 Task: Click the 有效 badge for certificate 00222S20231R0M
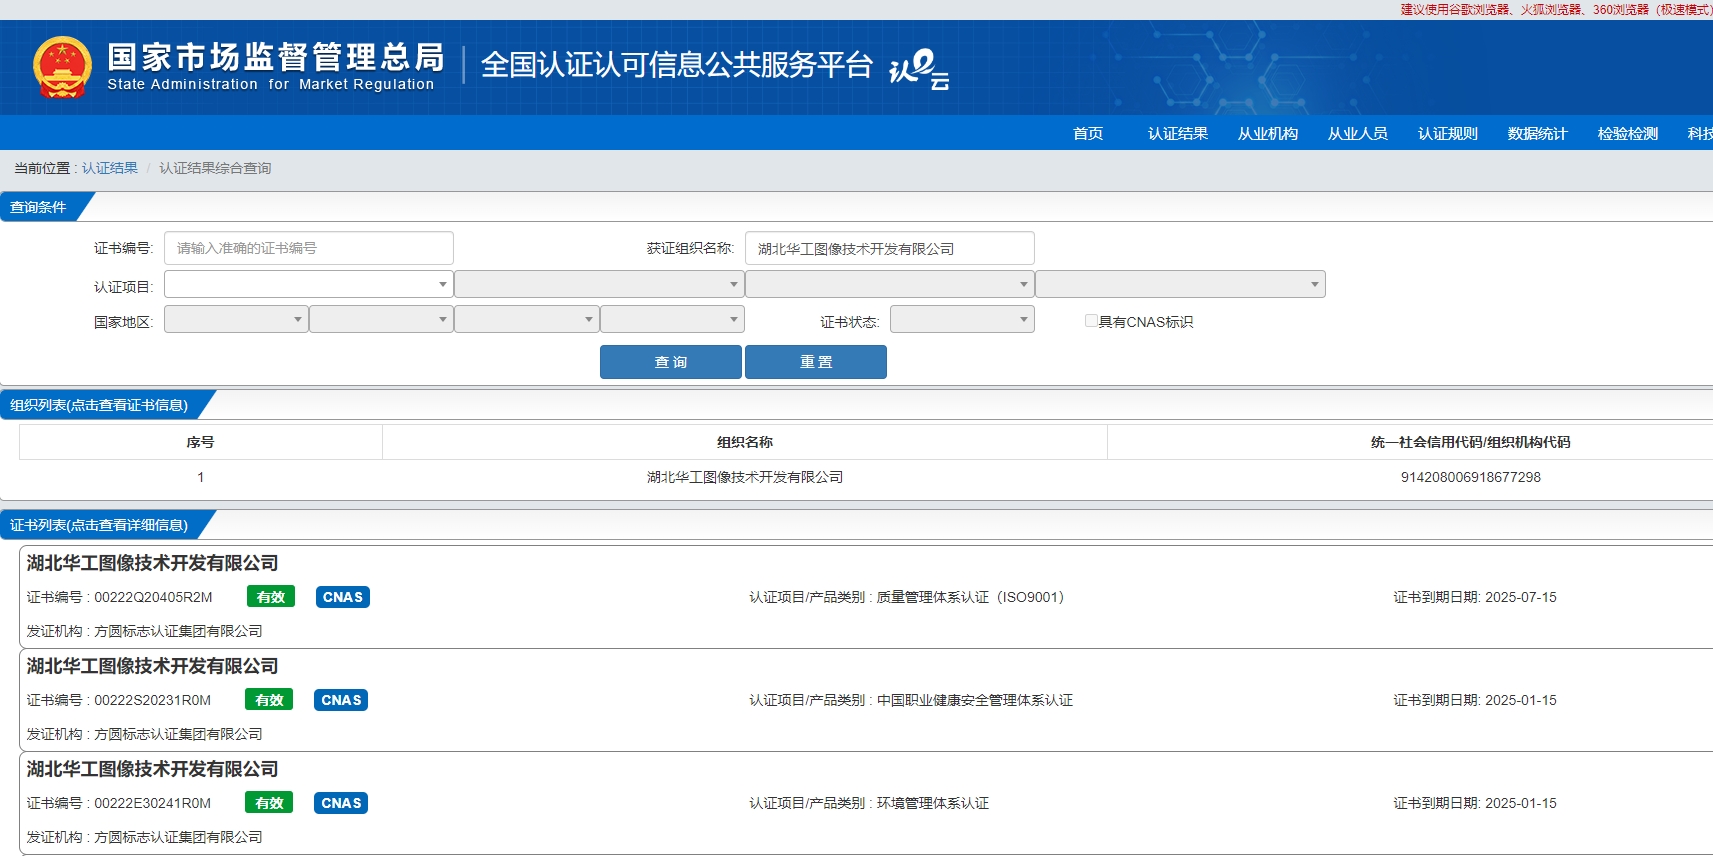click(x=269, y=700)
